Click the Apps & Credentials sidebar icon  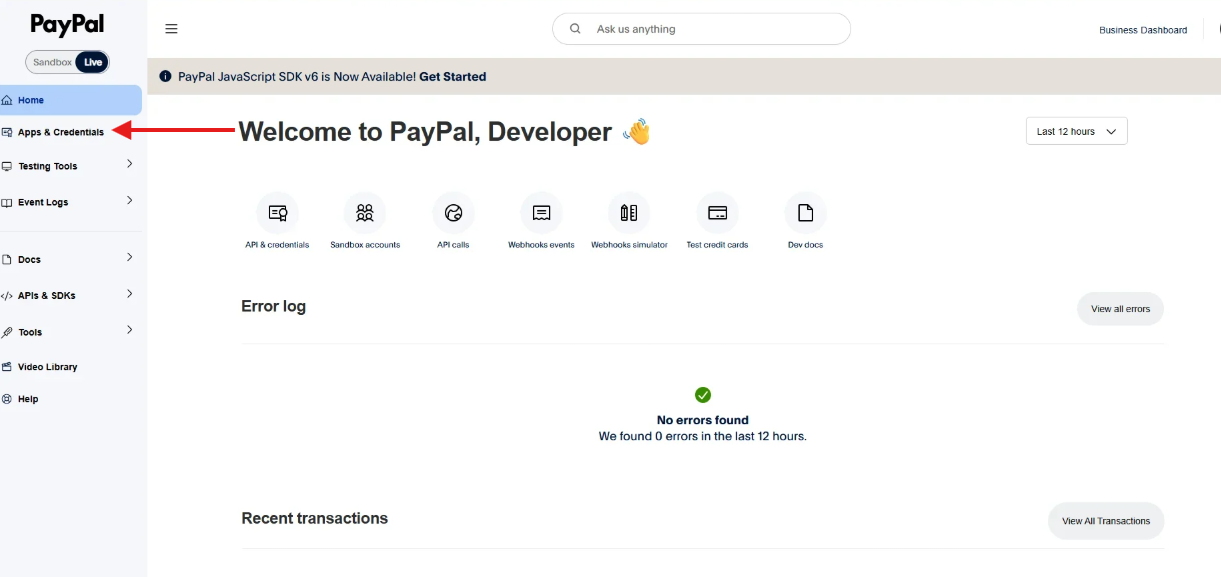tap(7, 132)
